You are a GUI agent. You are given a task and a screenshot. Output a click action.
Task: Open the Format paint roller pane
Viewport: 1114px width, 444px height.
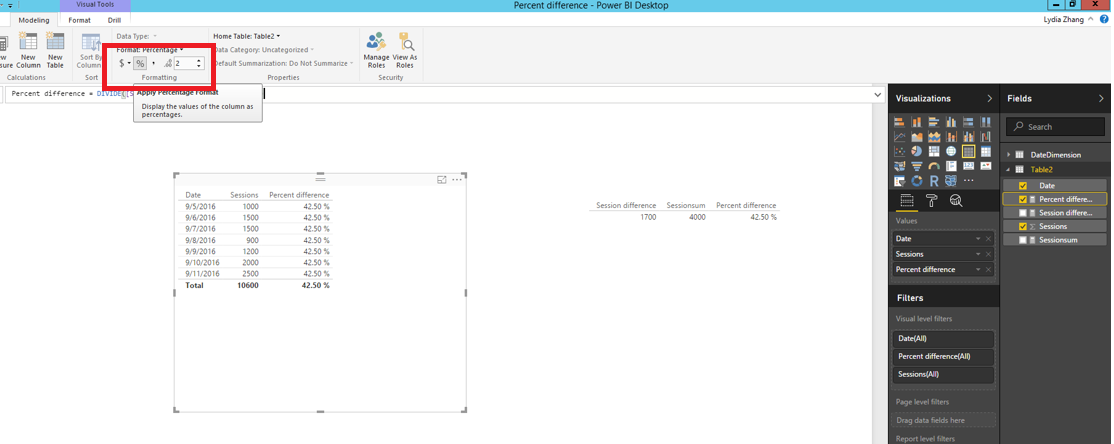tap(931, 200)
